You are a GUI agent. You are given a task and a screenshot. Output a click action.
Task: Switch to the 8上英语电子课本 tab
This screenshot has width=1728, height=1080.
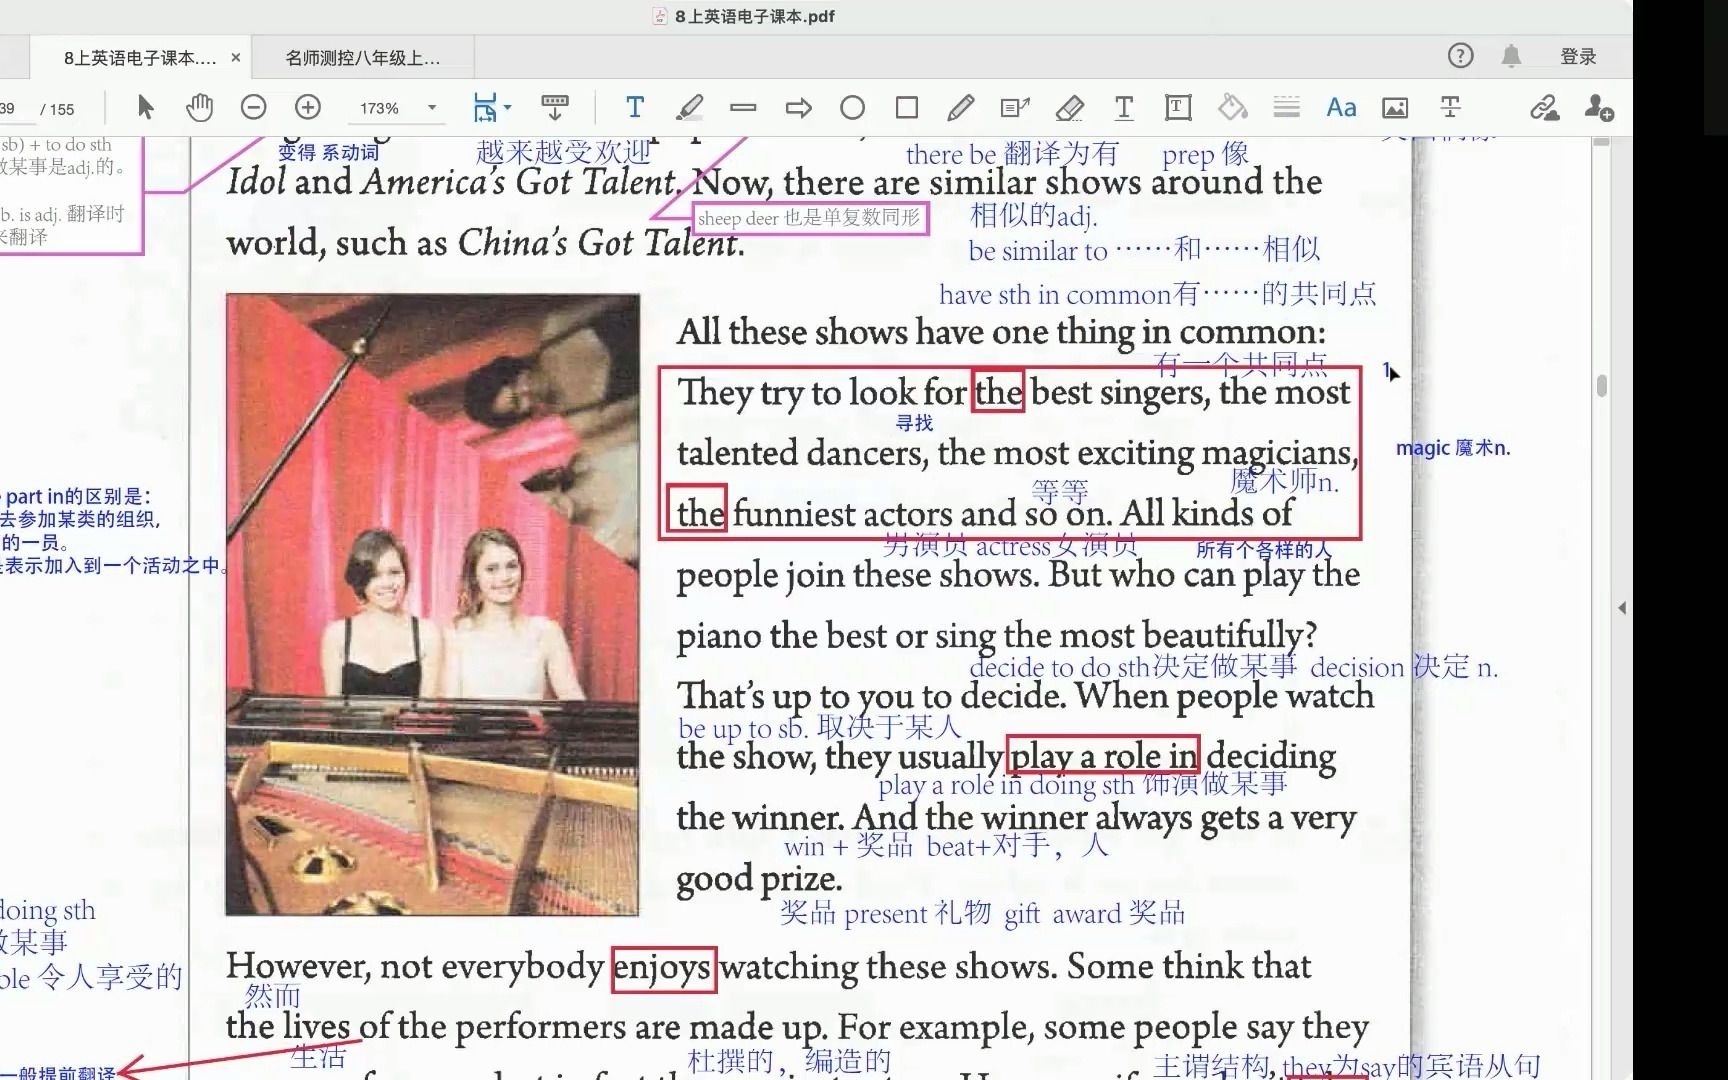139,58
